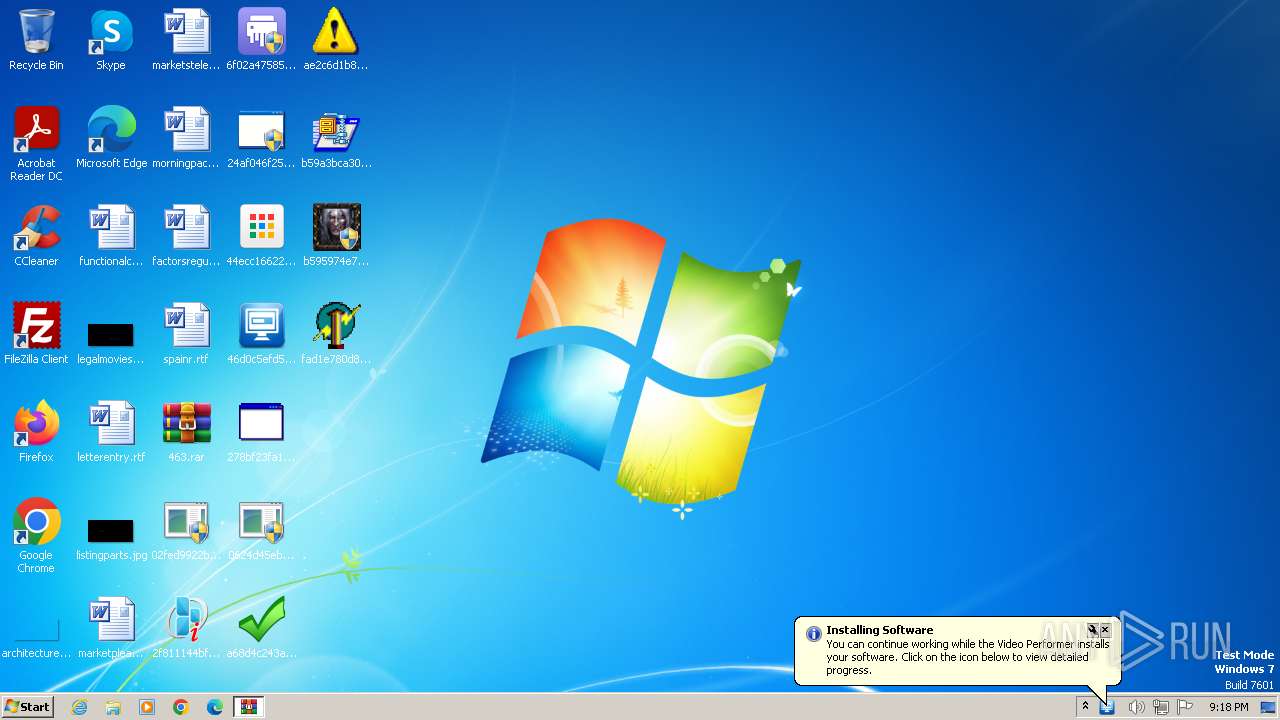Open the clock showing 9:18 PM
Image resolution: width=1280 pixels, height=720 pixels.
point(1228,707)
